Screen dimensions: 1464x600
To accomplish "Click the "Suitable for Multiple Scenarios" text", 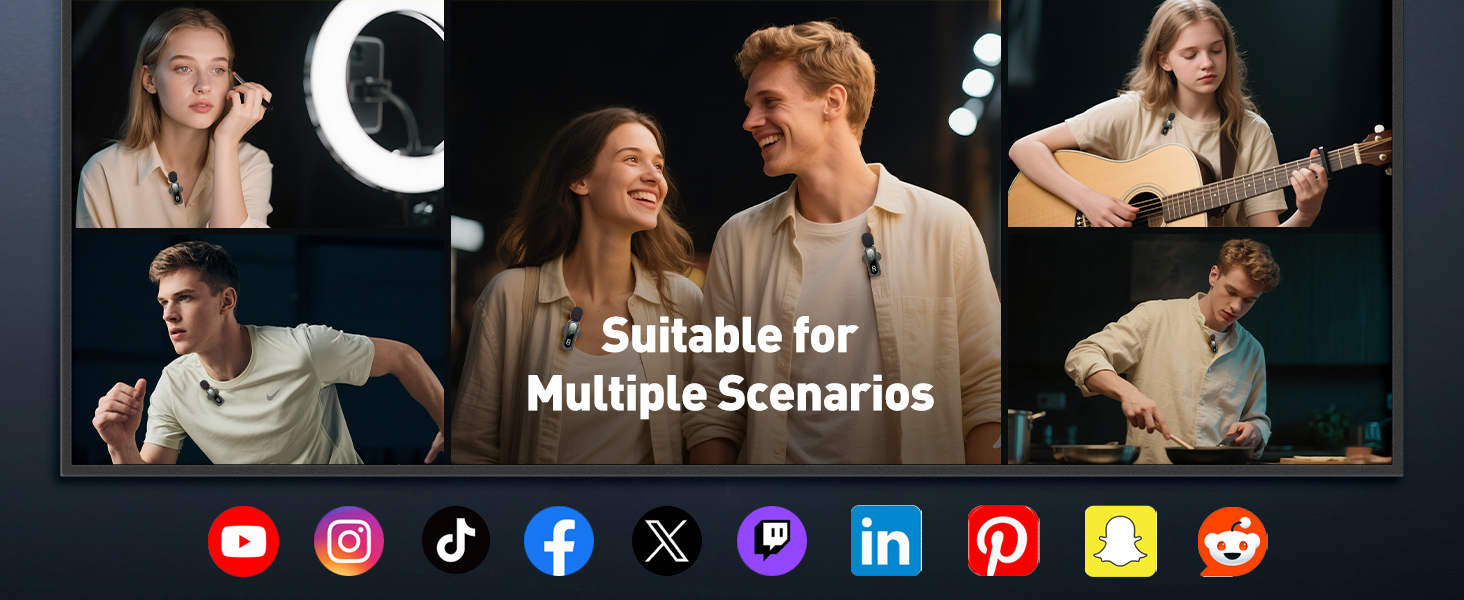I will coord(730,365).
